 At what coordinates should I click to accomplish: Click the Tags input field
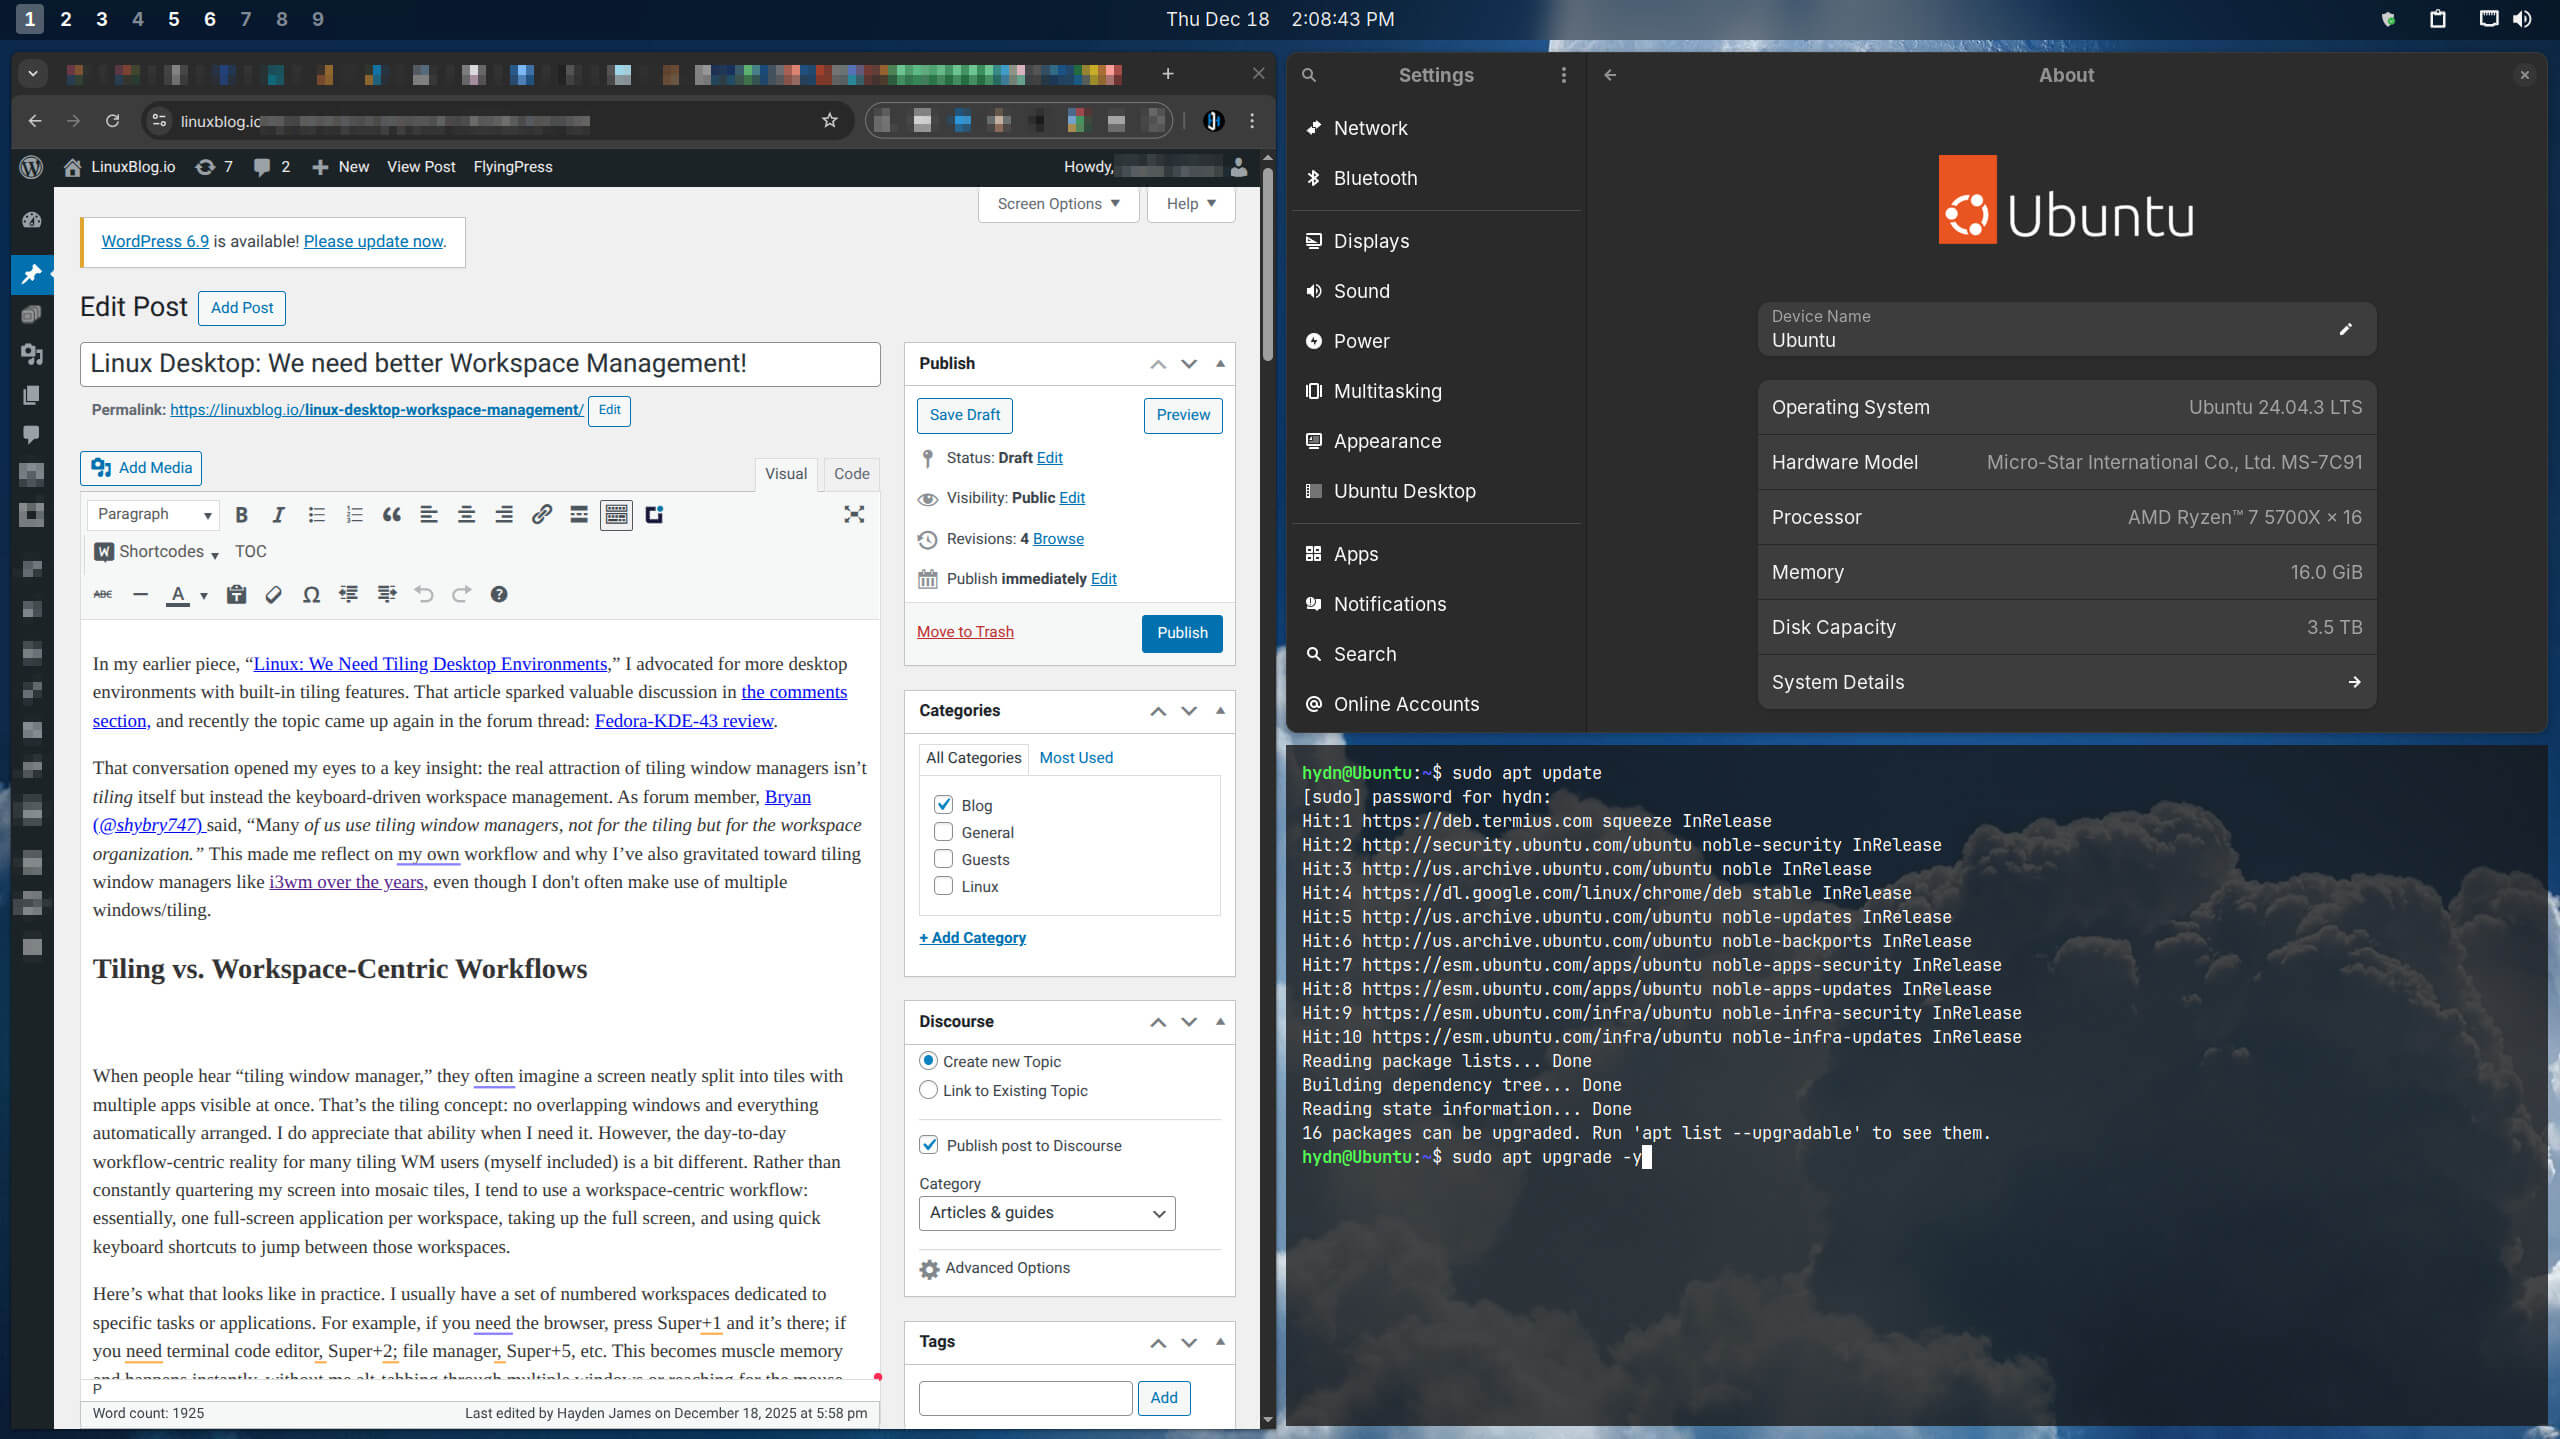(x=1025, y=1397)
